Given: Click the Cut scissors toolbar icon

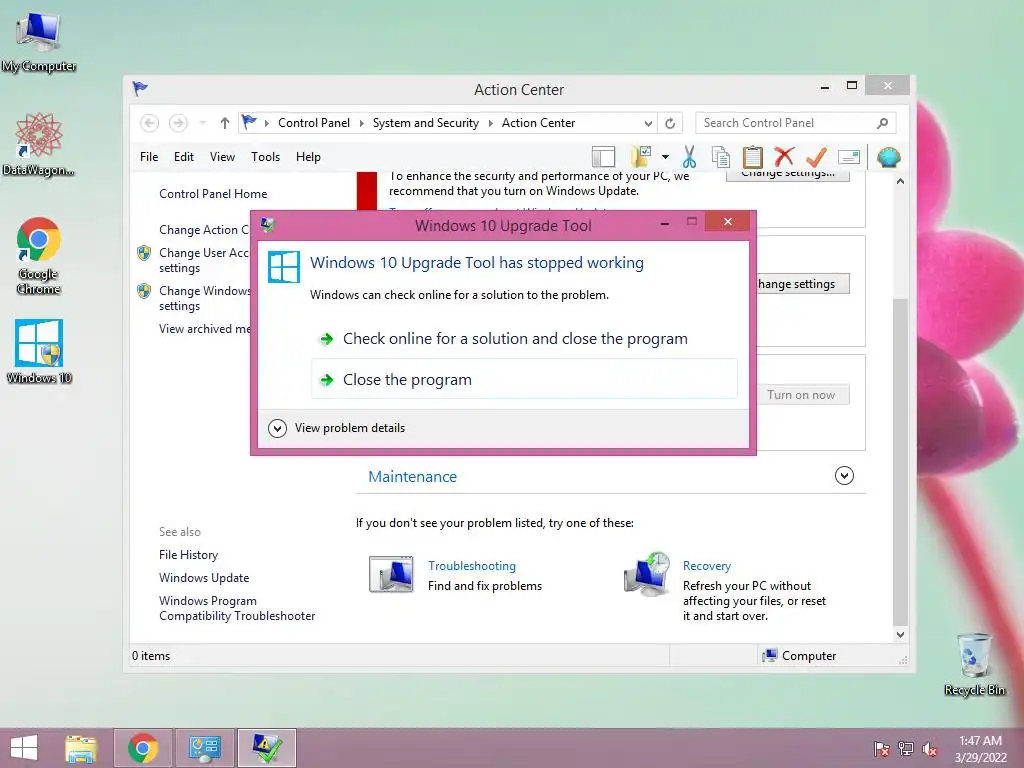Looking at the screenshot, I should pos(689,157).
